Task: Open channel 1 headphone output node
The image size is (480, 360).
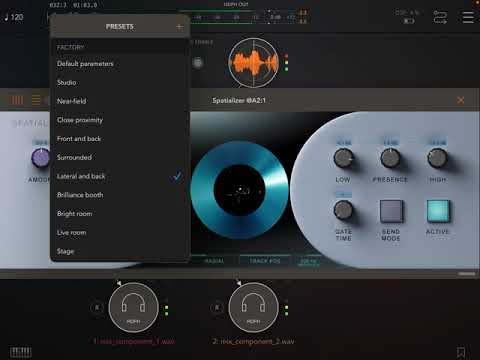Action: click(133, 307)
